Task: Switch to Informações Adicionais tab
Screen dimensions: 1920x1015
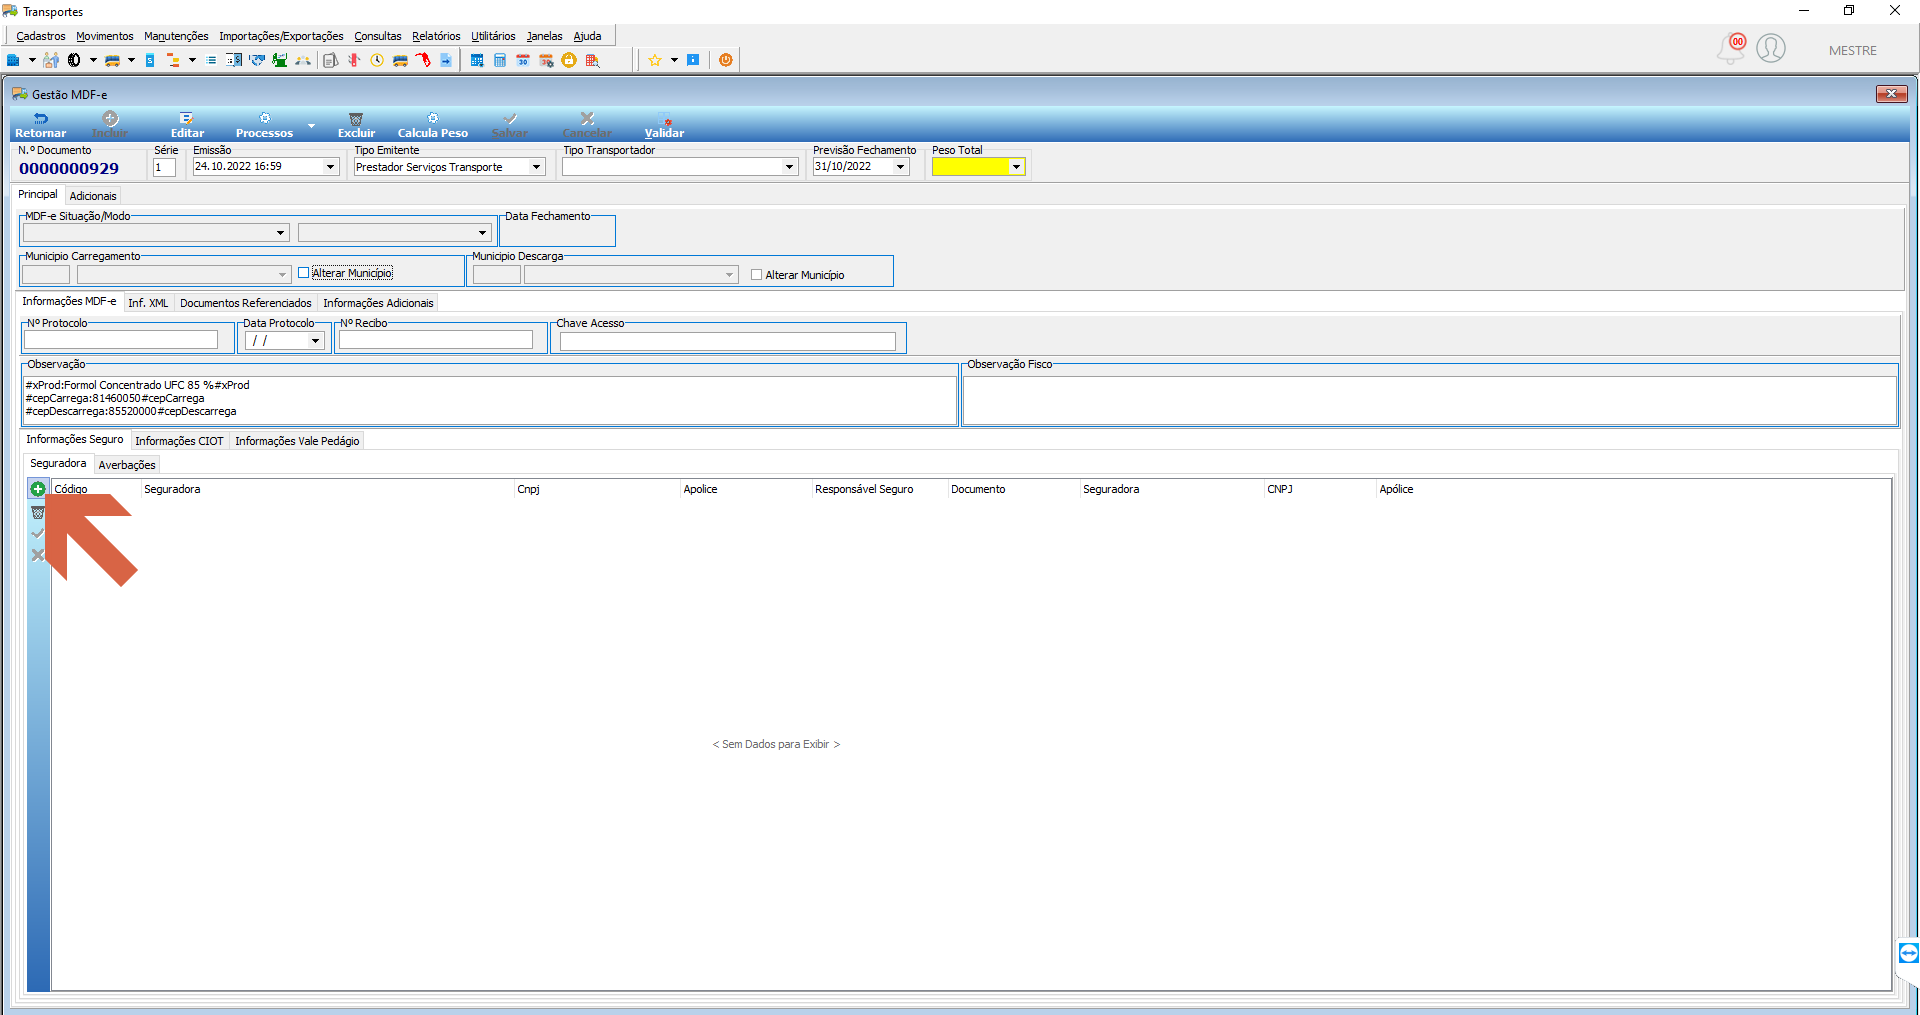Action: tap(378, 303)
